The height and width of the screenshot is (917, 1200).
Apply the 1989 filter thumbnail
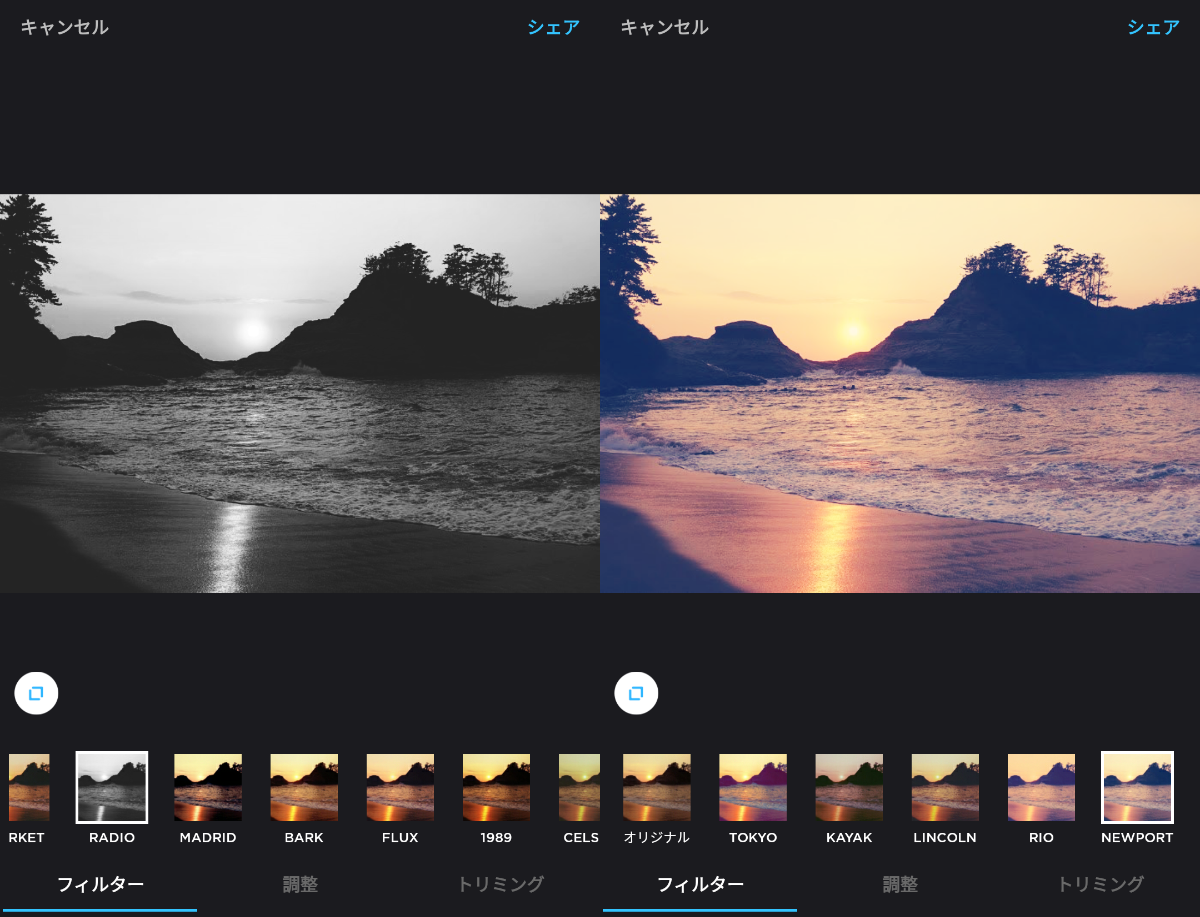point(496,787)
